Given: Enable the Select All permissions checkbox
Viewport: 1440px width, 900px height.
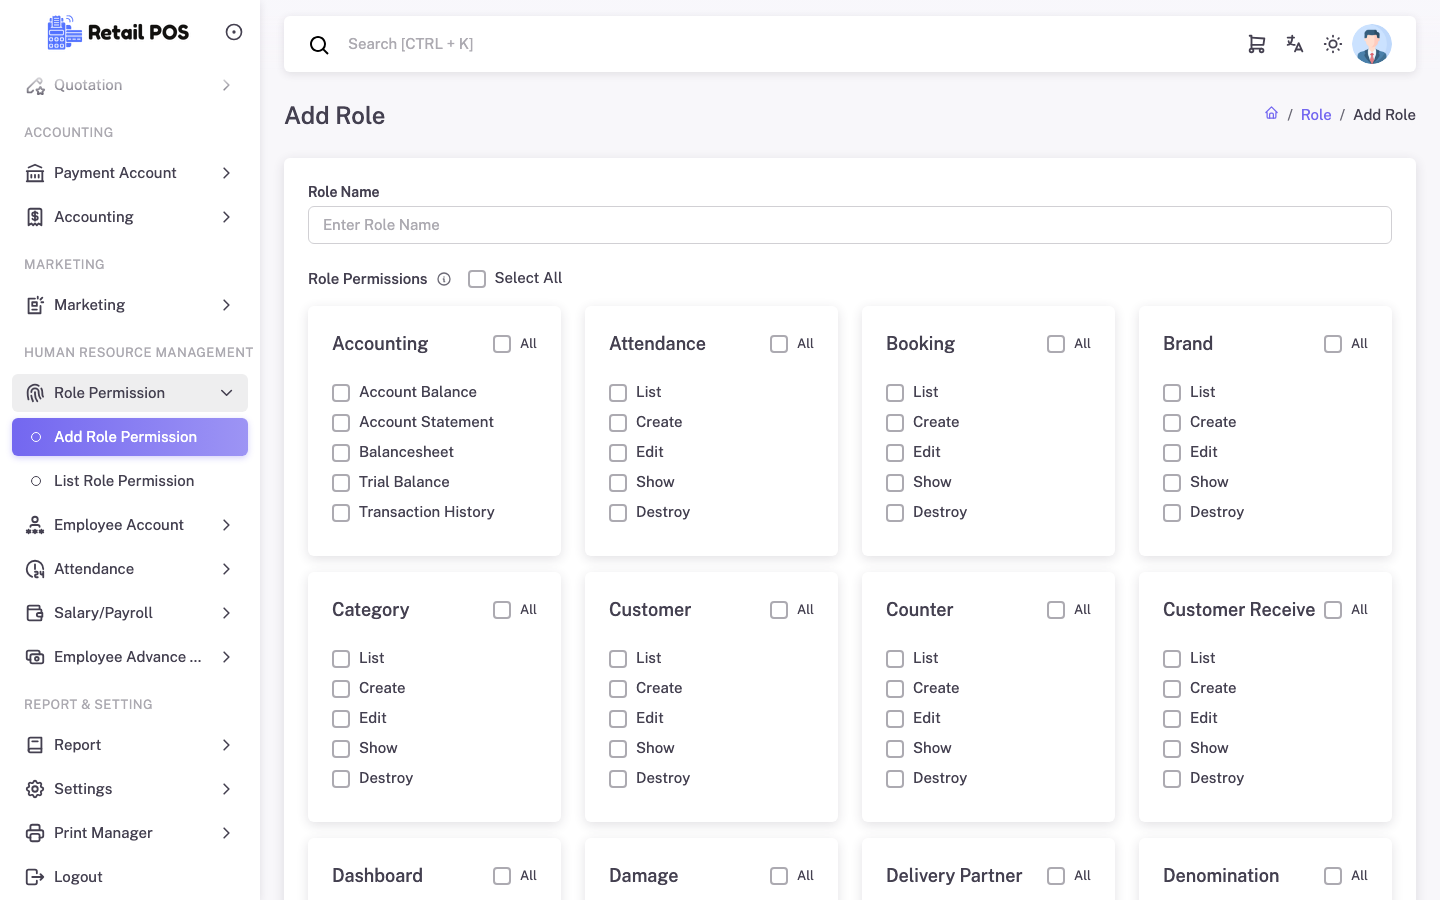Looking at the screenshot, I should (477, 279).
